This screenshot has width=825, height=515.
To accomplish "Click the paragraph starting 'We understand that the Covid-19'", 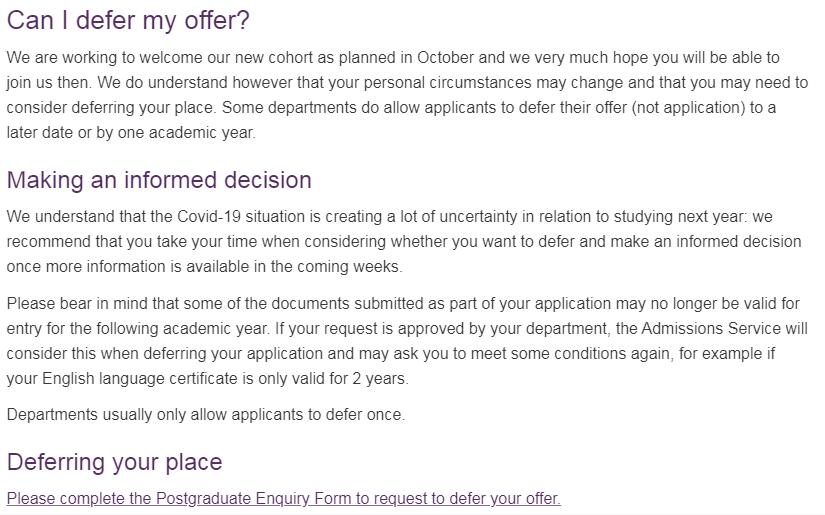I will (x=400, y=241).
